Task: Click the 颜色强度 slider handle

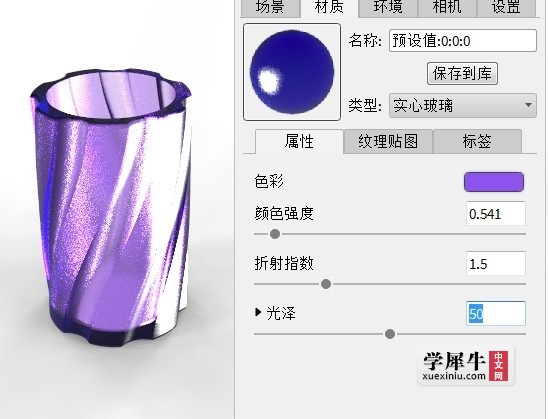Action: (x=275, y=234)
